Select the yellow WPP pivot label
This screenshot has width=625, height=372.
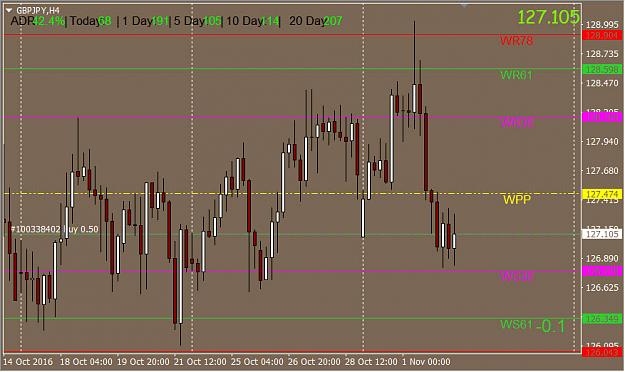click(x=517, y=199)
